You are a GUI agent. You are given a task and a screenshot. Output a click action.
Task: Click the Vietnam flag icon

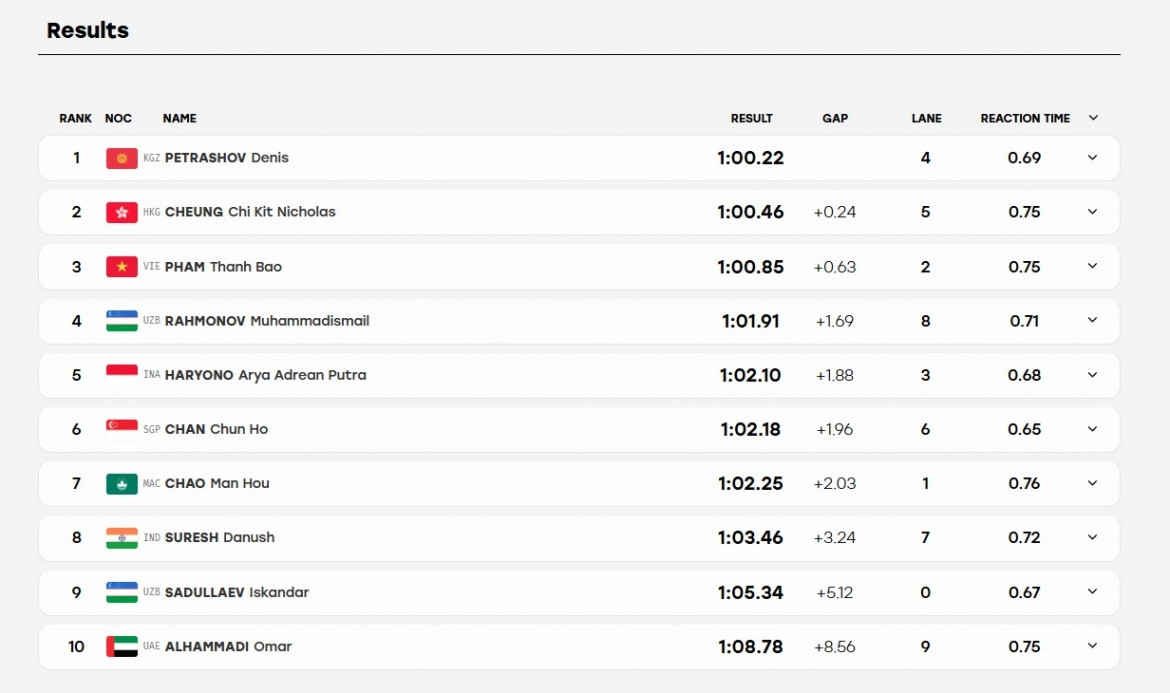coord(122,267)
